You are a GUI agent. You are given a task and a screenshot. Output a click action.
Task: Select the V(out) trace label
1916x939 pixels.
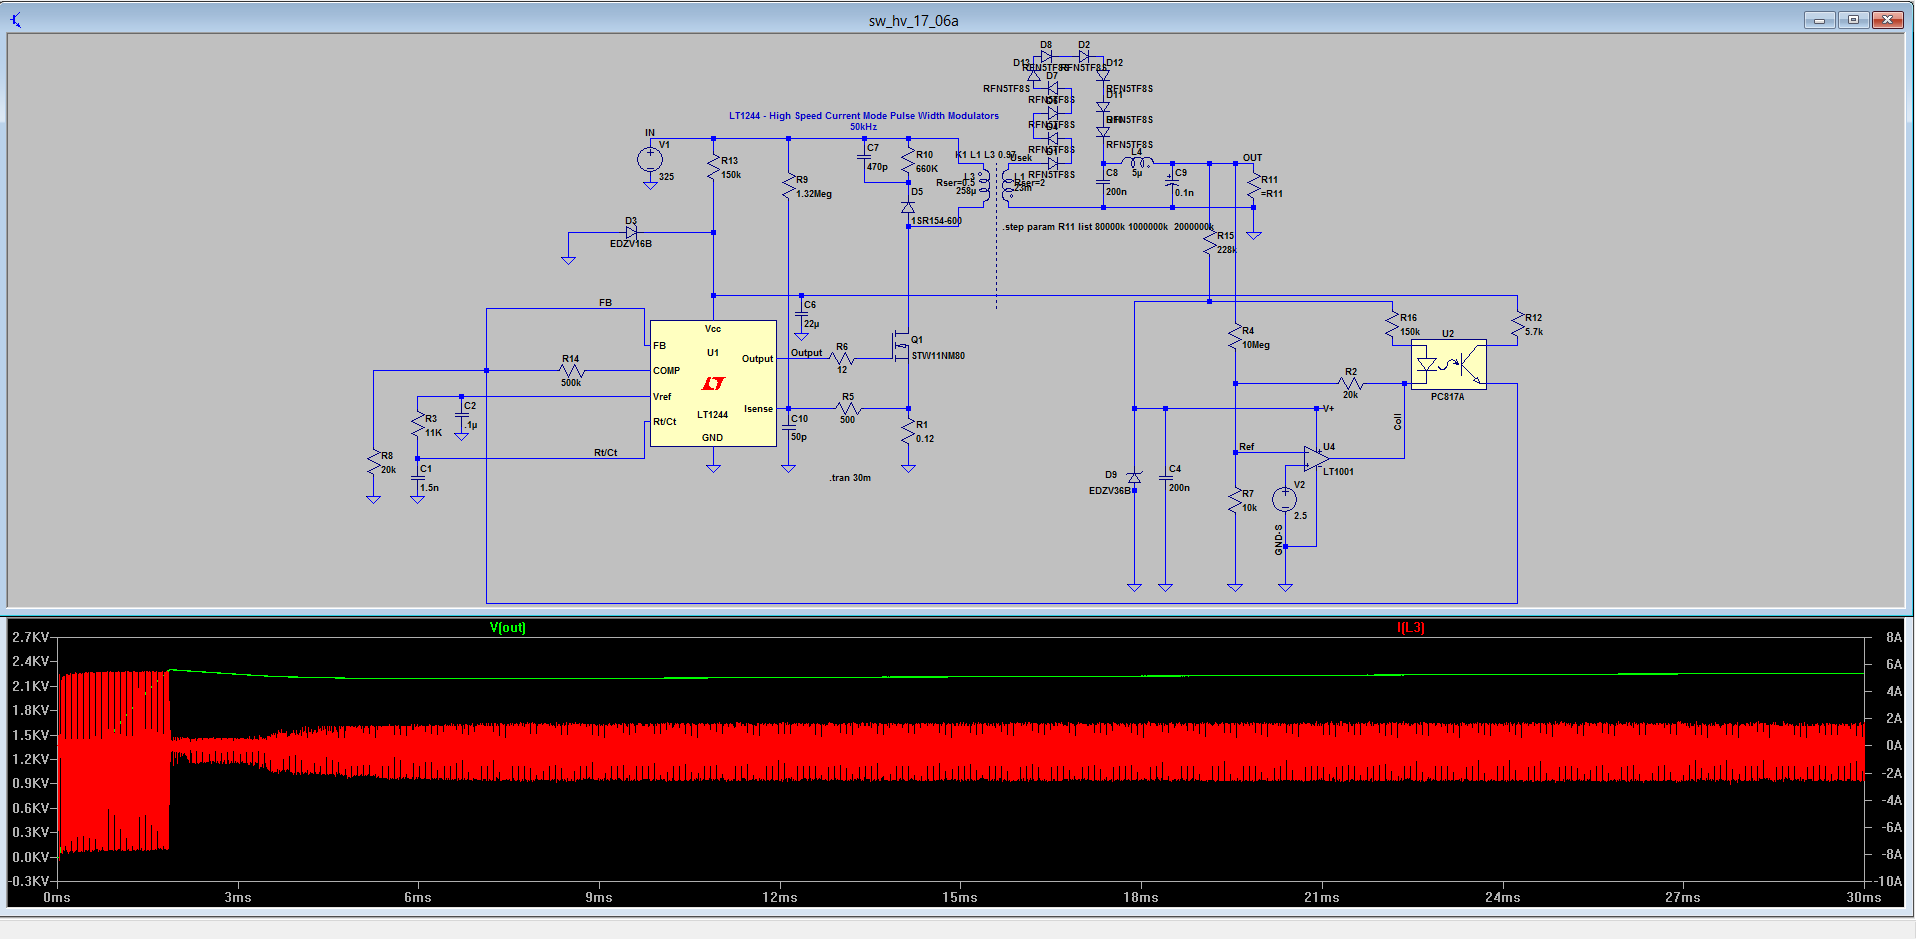[x=507, y=627]
